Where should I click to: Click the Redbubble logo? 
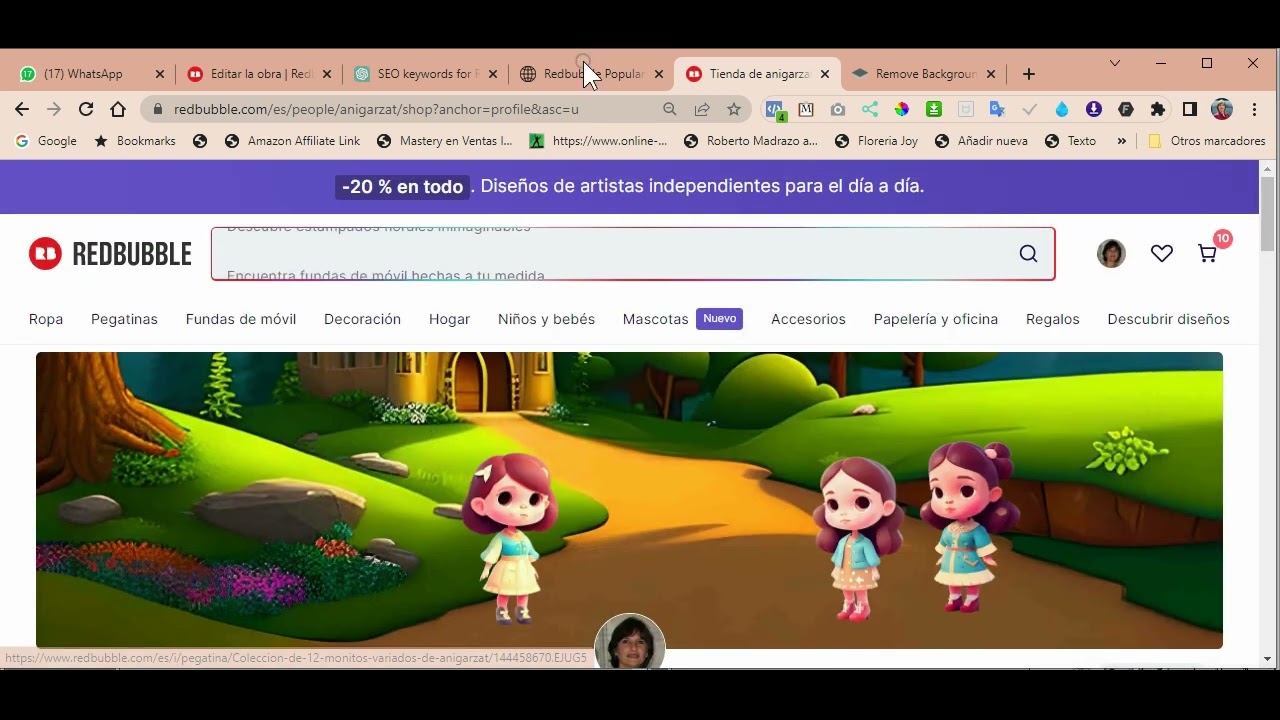pyautogui.click(x=110, y=254)
